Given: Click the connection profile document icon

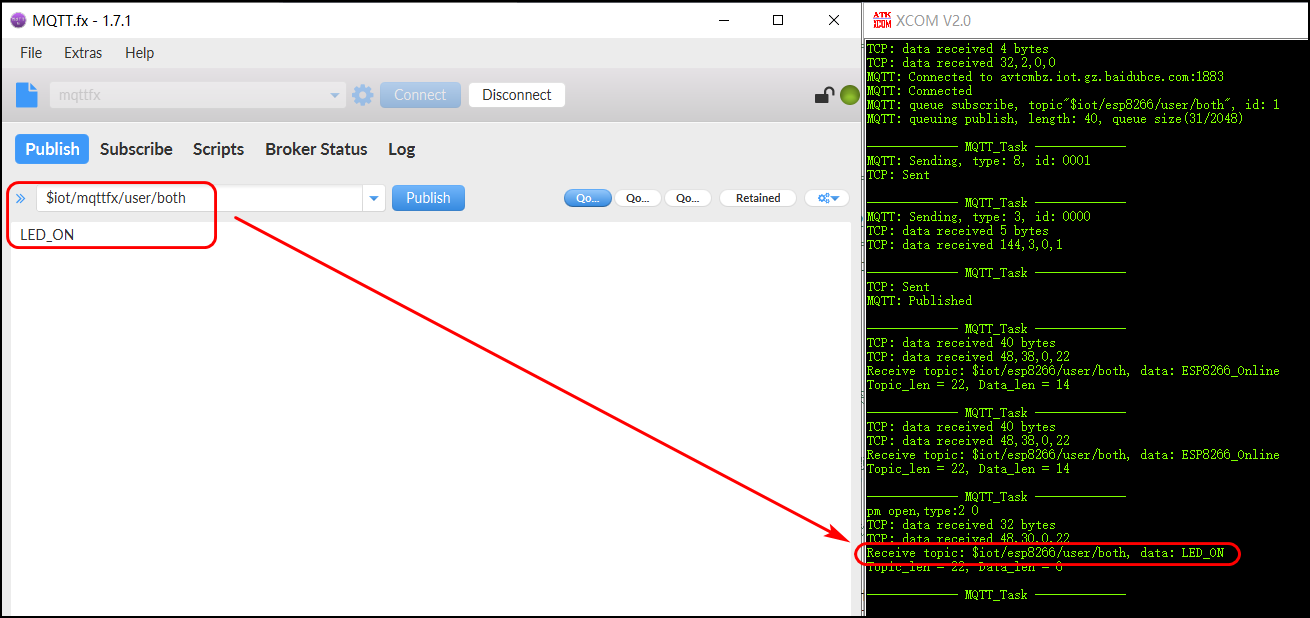Looking at the screenshot, I should tap(26, 95).
